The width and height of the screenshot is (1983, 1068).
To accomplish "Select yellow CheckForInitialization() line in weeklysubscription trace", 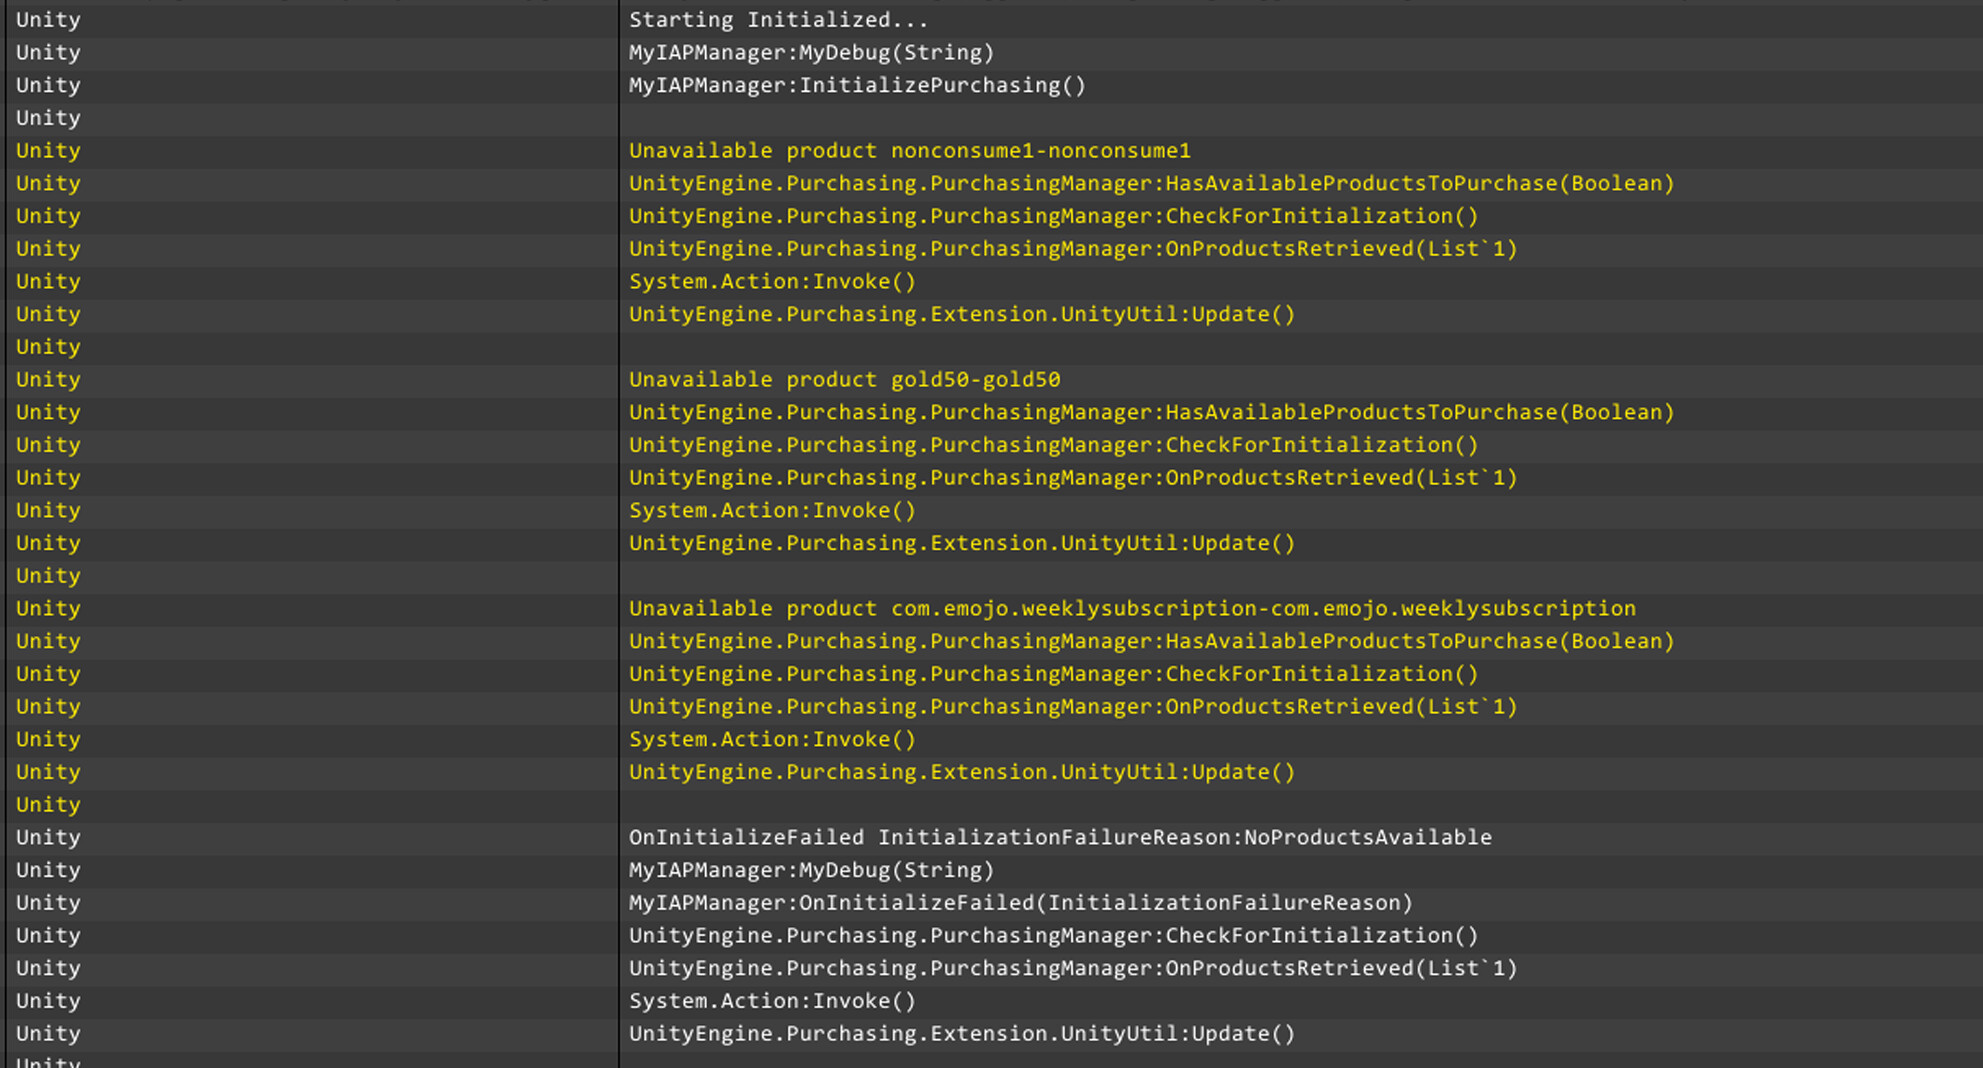I will pyautogui.click(x=1053, y=674).
